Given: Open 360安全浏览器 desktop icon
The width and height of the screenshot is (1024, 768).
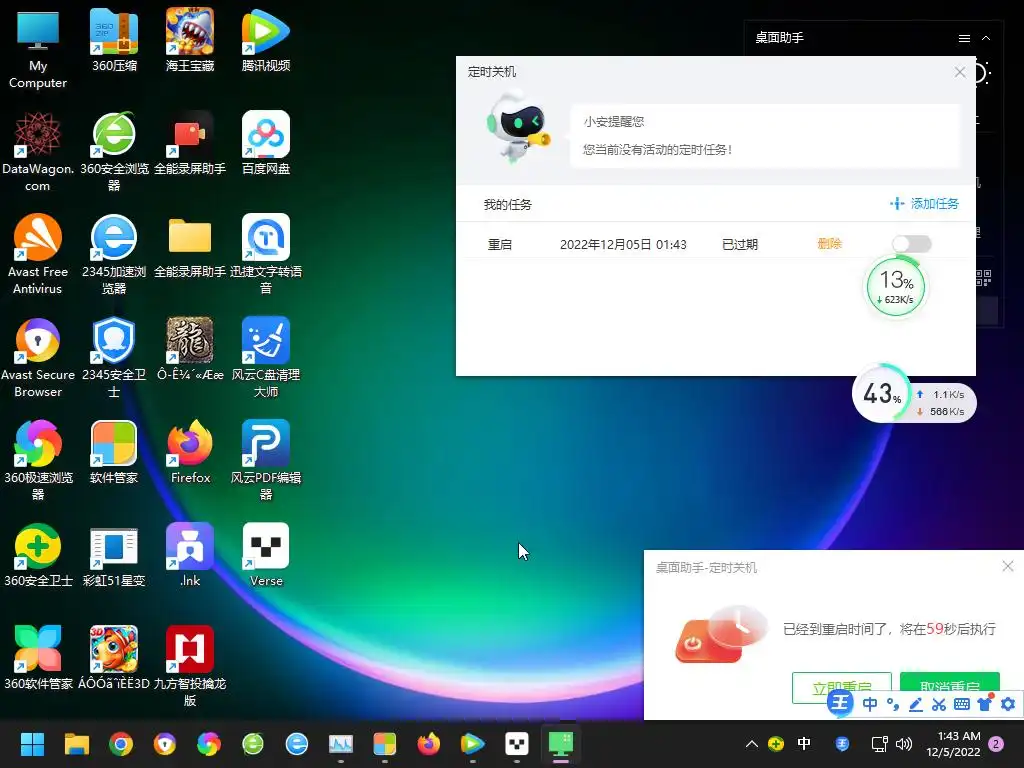Looking at the screenshot, I should [x=114, y=152].
